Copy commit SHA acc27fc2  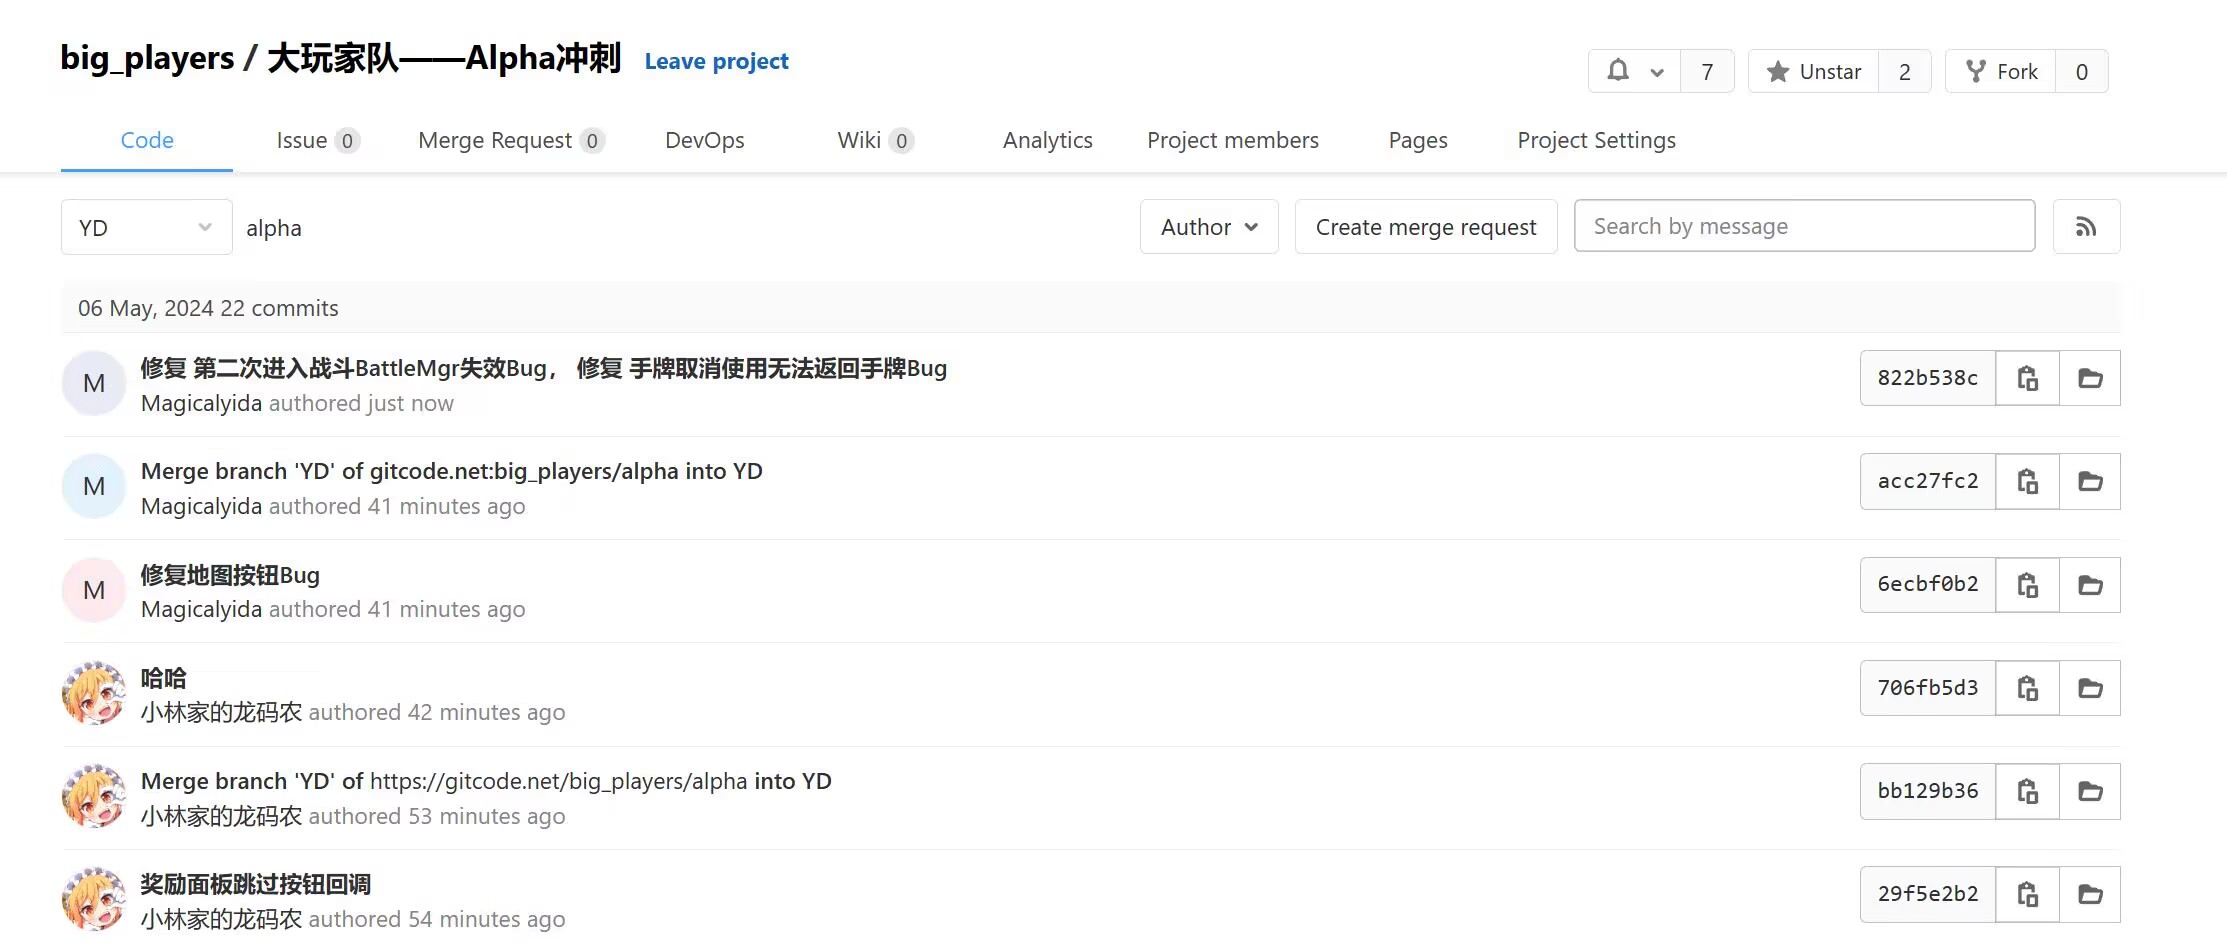click(2027, 481)
